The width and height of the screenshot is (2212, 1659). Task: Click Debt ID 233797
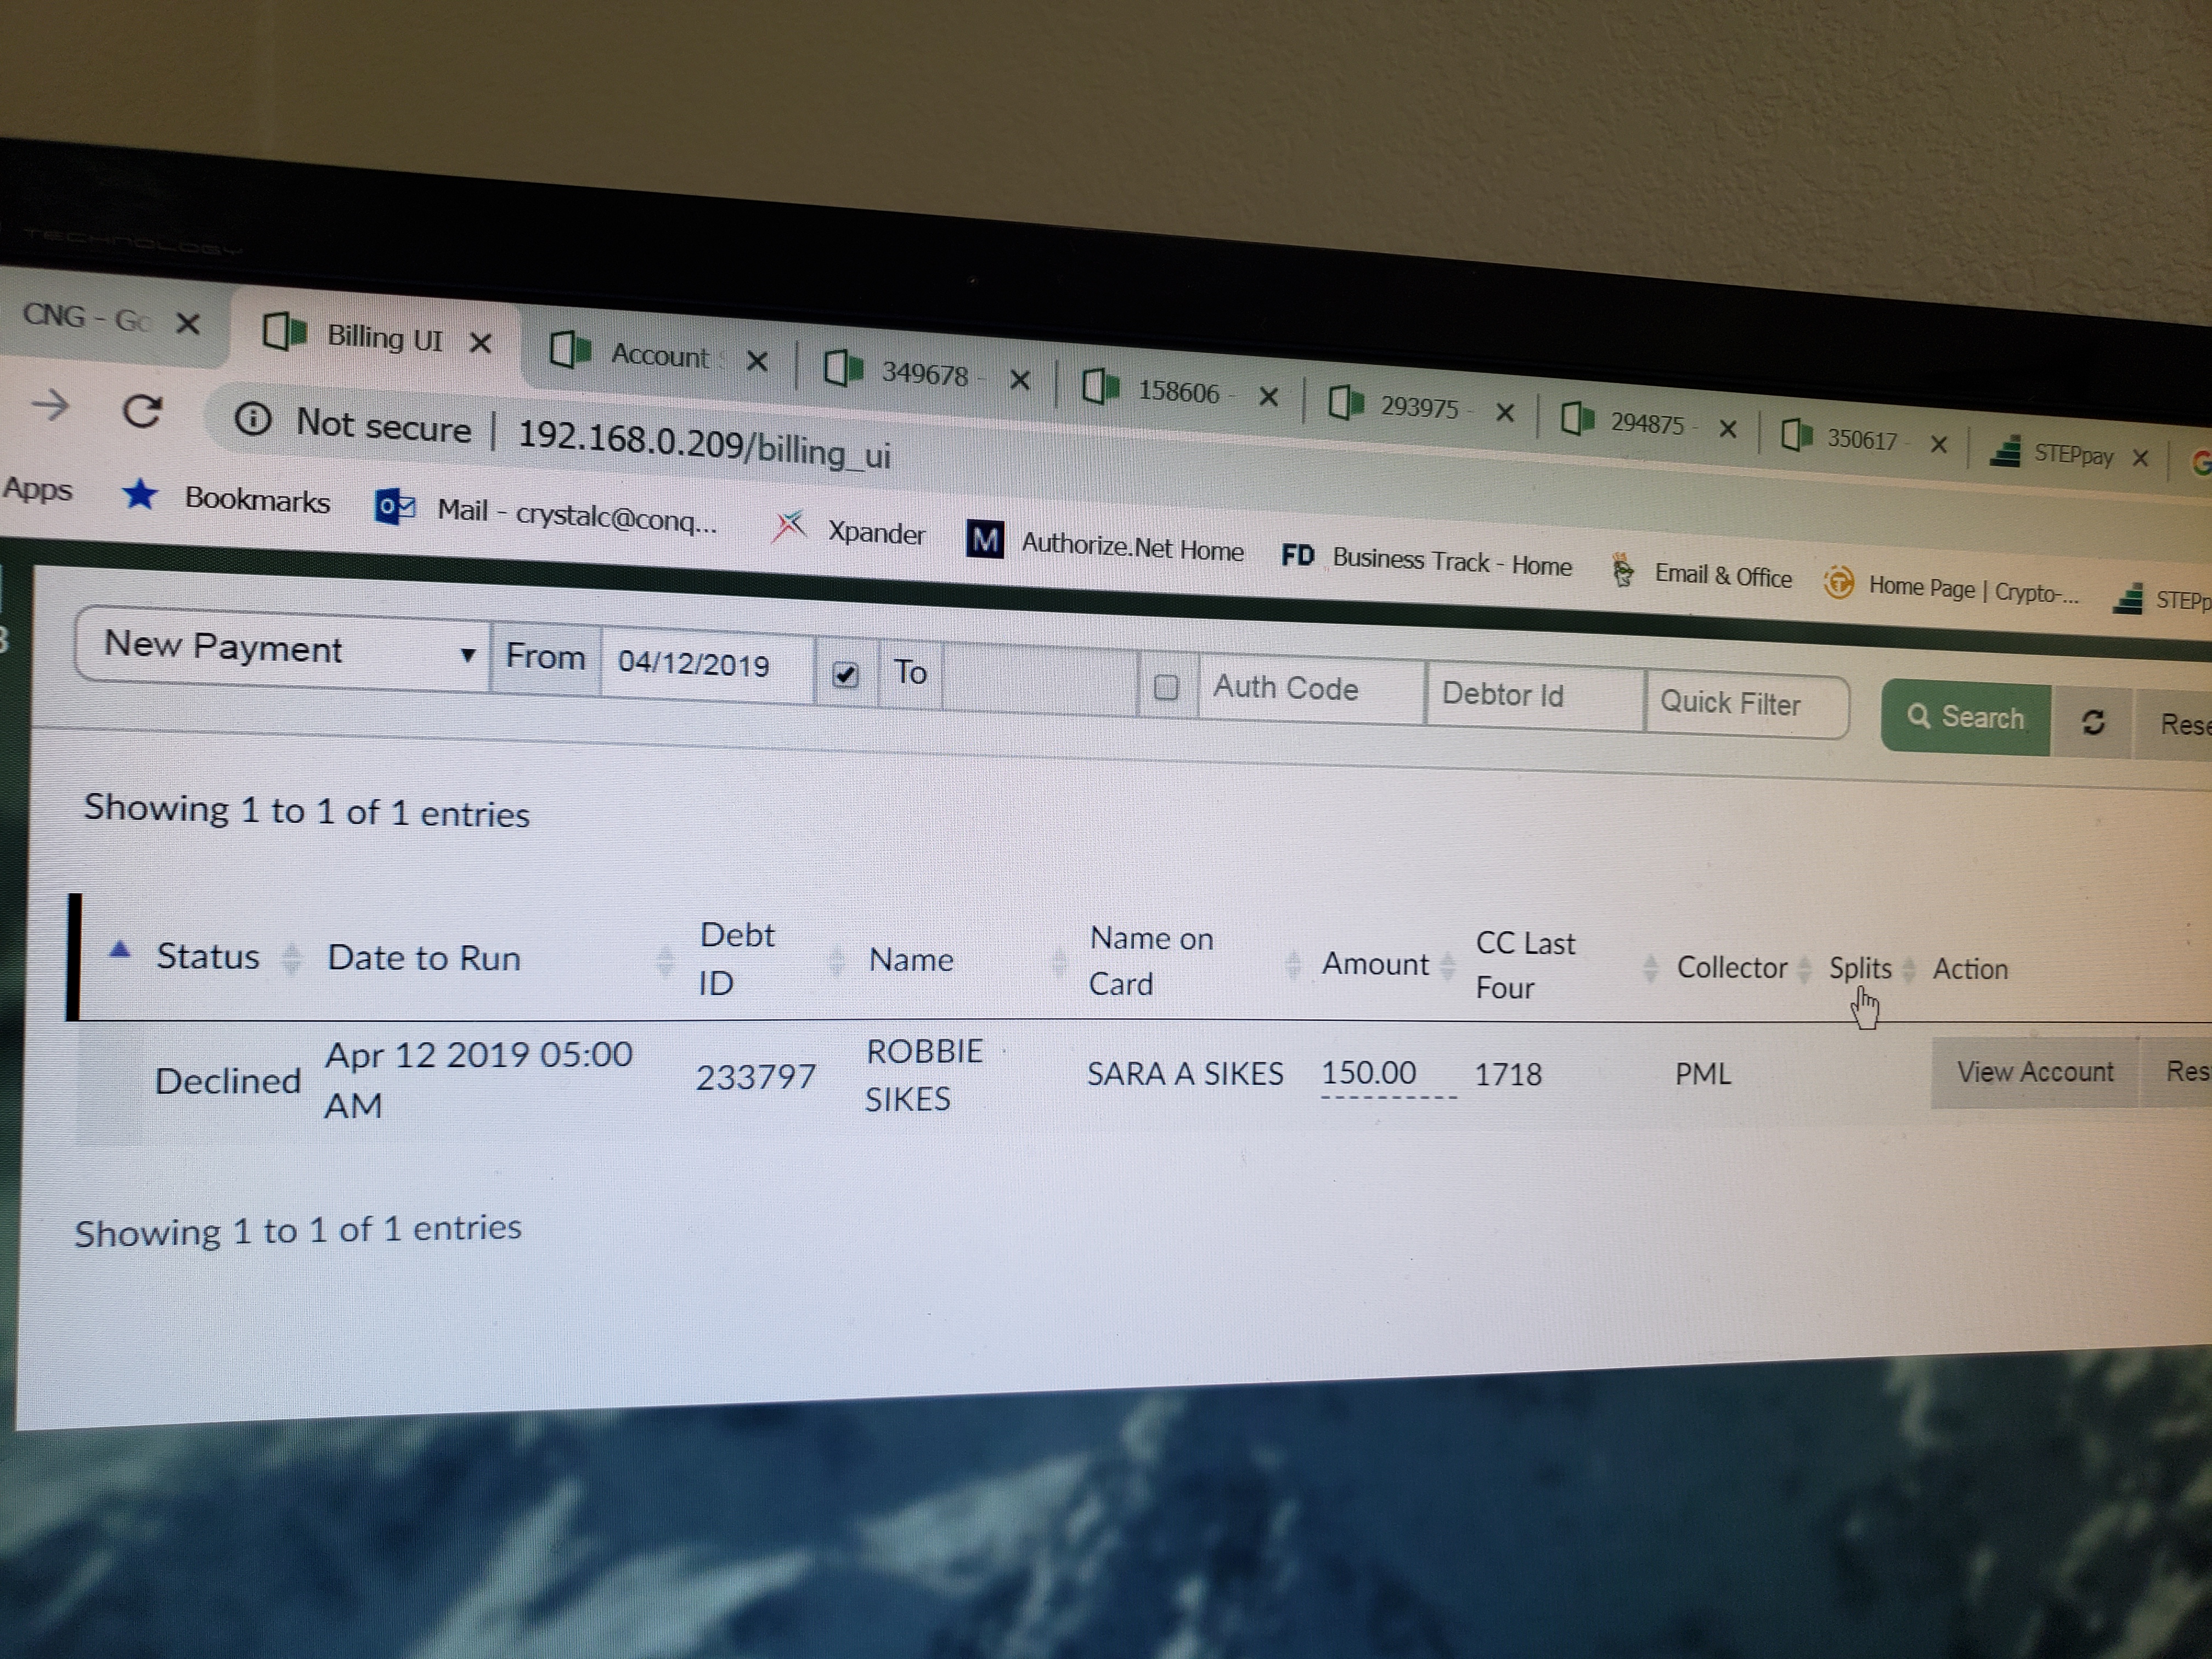756,1077
